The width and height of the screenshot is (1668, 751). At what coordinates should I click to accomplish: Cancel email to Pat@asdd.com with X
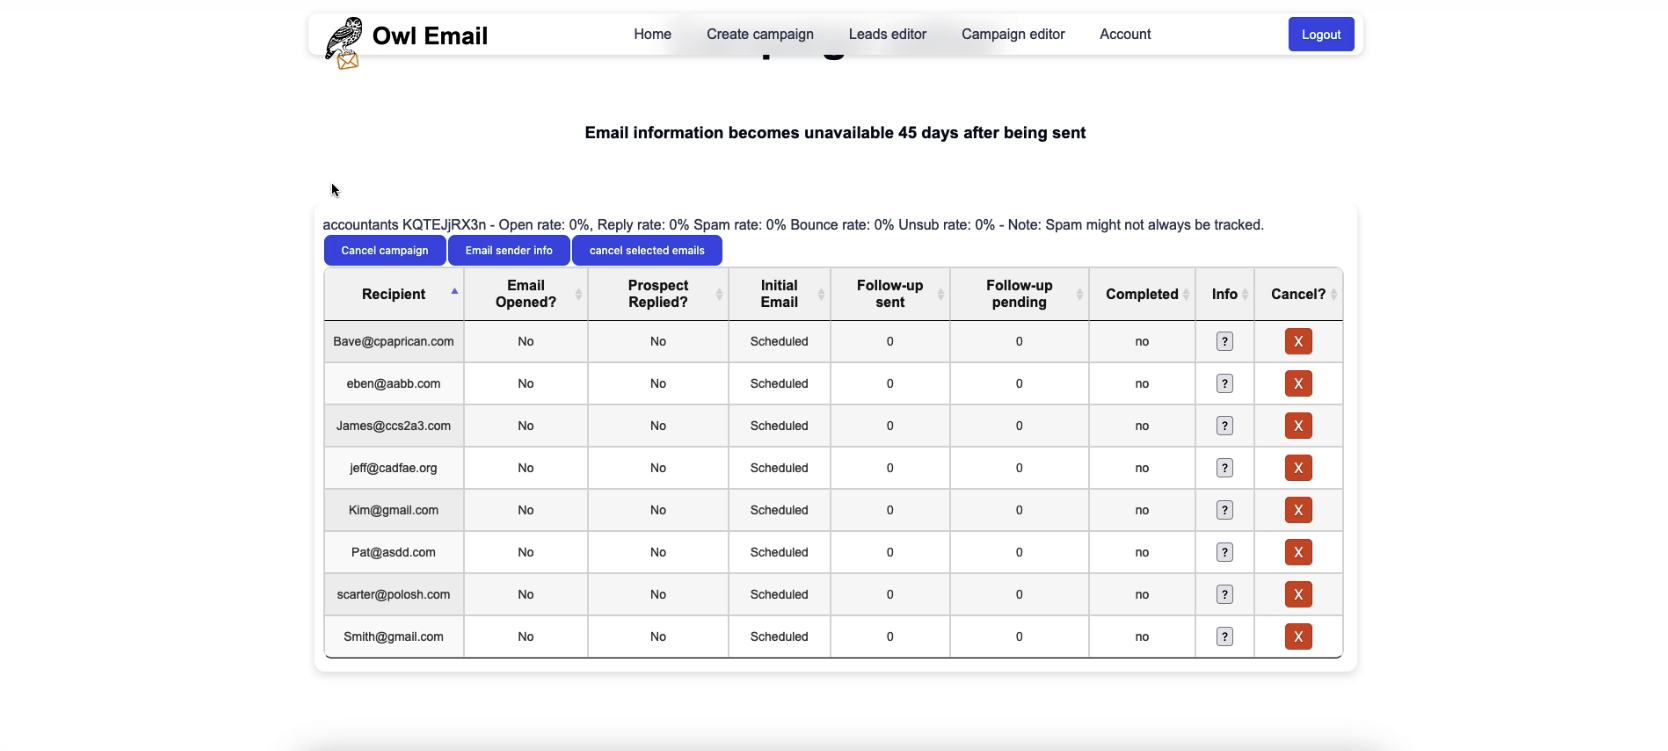click(1298, 552)
